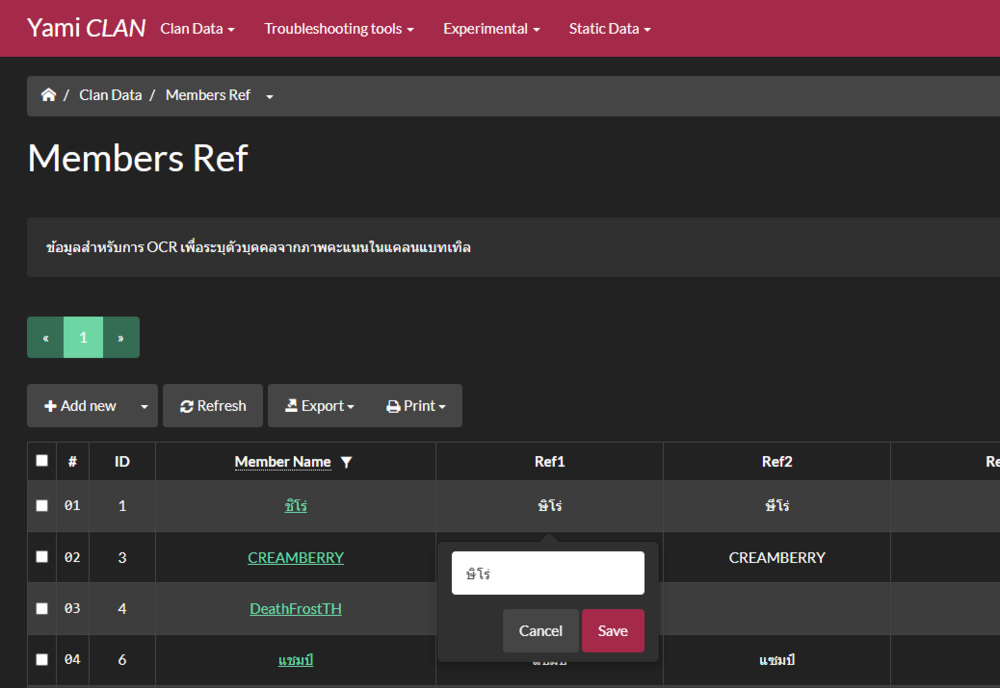1000x688 pixels.
Task: Go to previous page with « arrow
Action: click(x=45, y=338)
